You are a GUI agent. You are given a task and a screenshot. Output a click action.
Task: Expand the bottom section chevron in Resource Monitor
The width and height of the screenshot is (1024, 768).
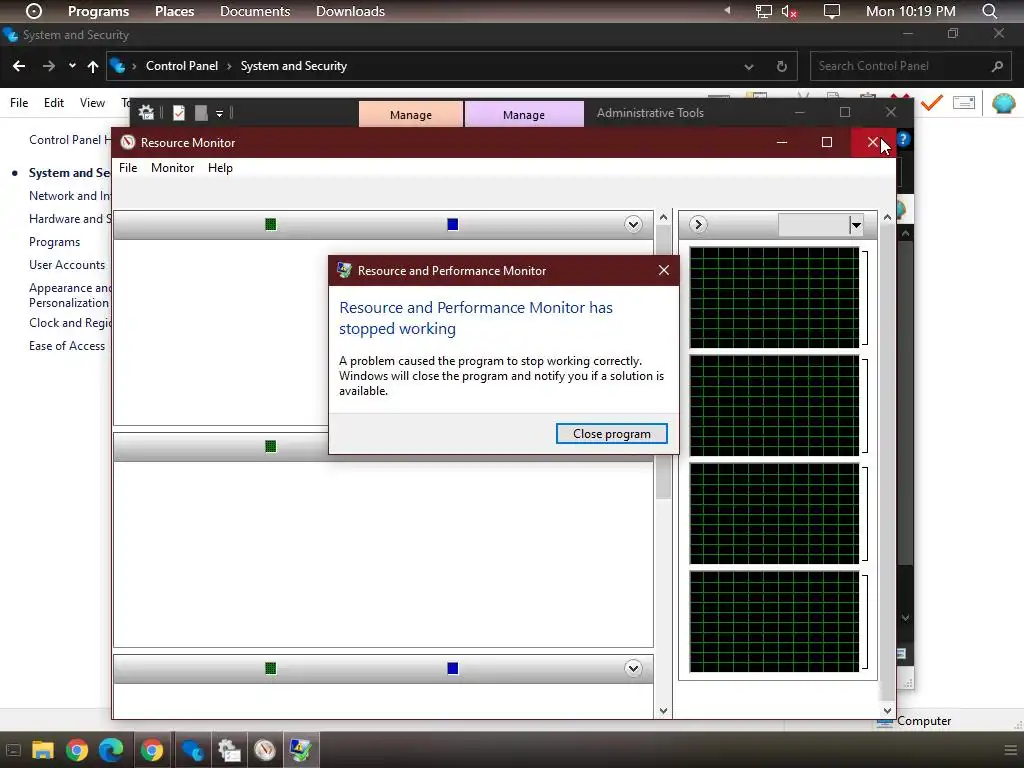(x=633, y=669)
